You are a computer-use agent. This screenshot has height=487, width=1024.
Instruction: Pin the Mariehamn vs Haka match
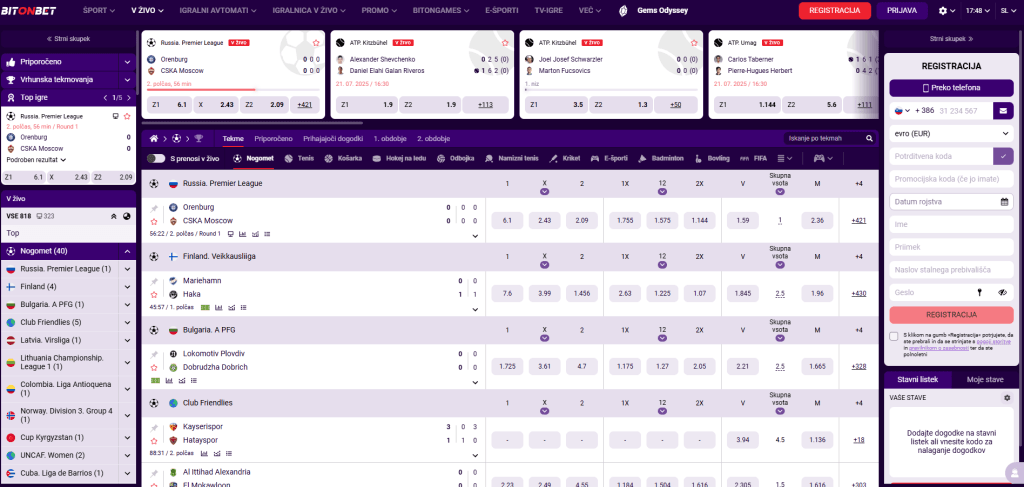click(154, 281)
